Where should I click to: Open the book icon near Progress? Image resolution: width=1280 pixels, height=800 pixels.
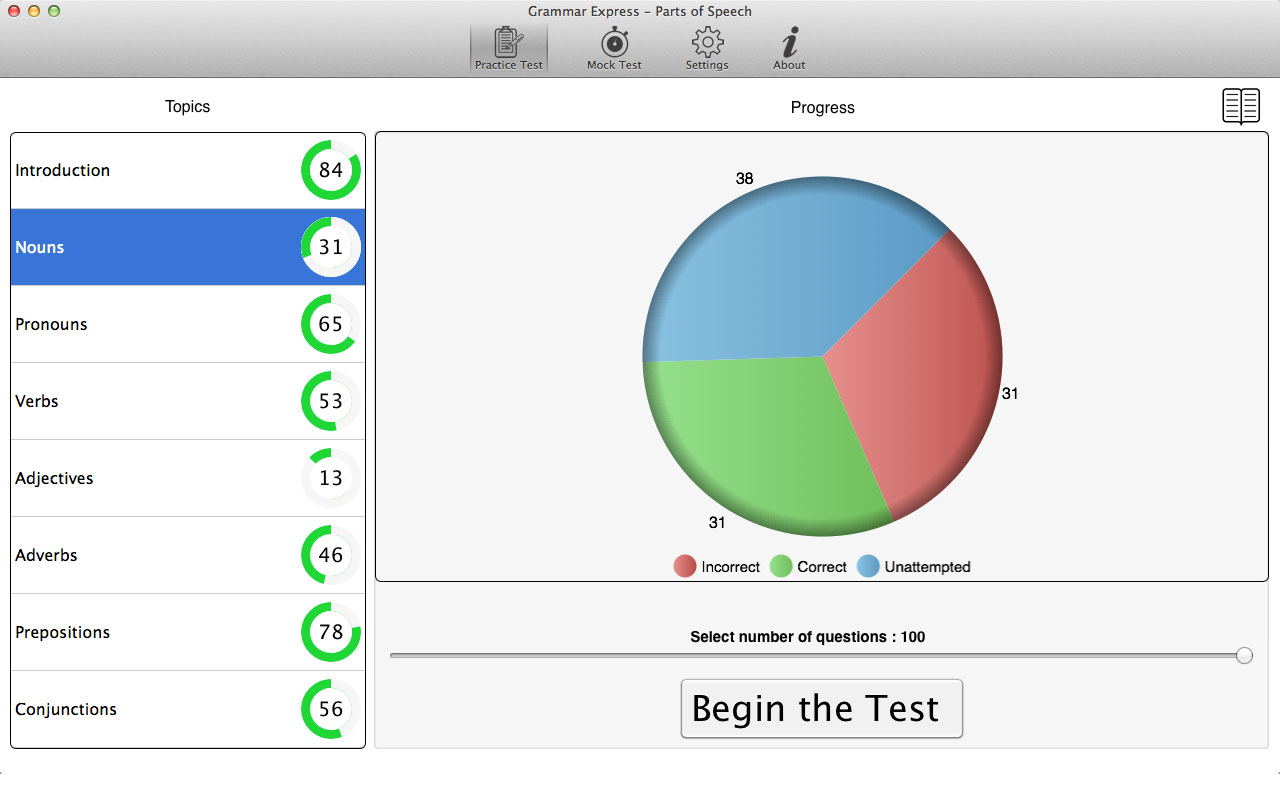click(x=1240, y=106)
